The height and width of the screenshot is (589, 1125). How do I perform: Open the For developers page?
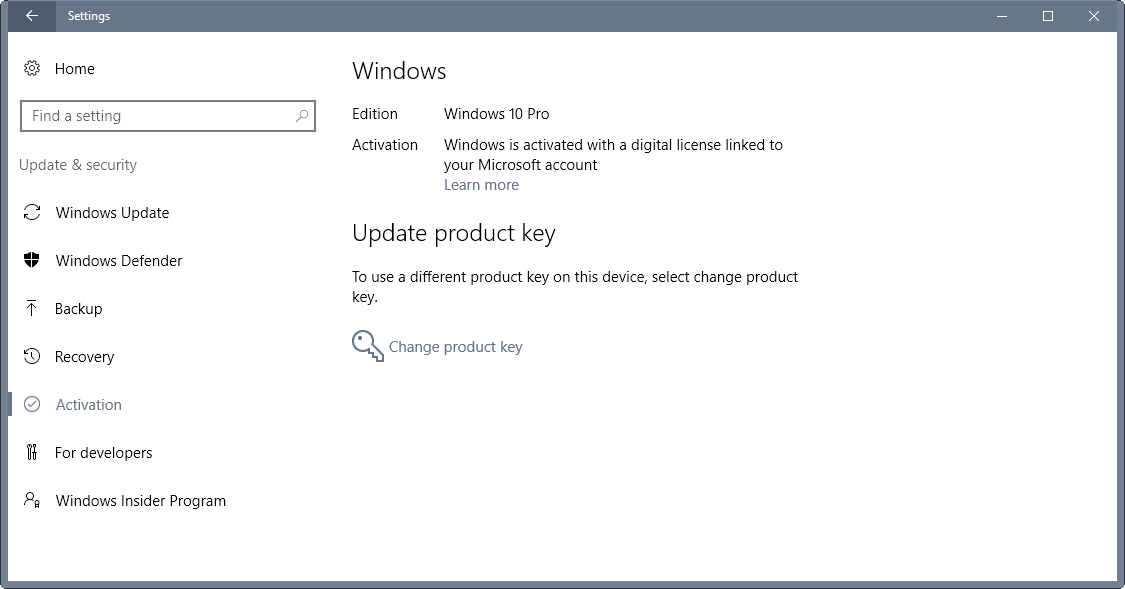[104, 453]
